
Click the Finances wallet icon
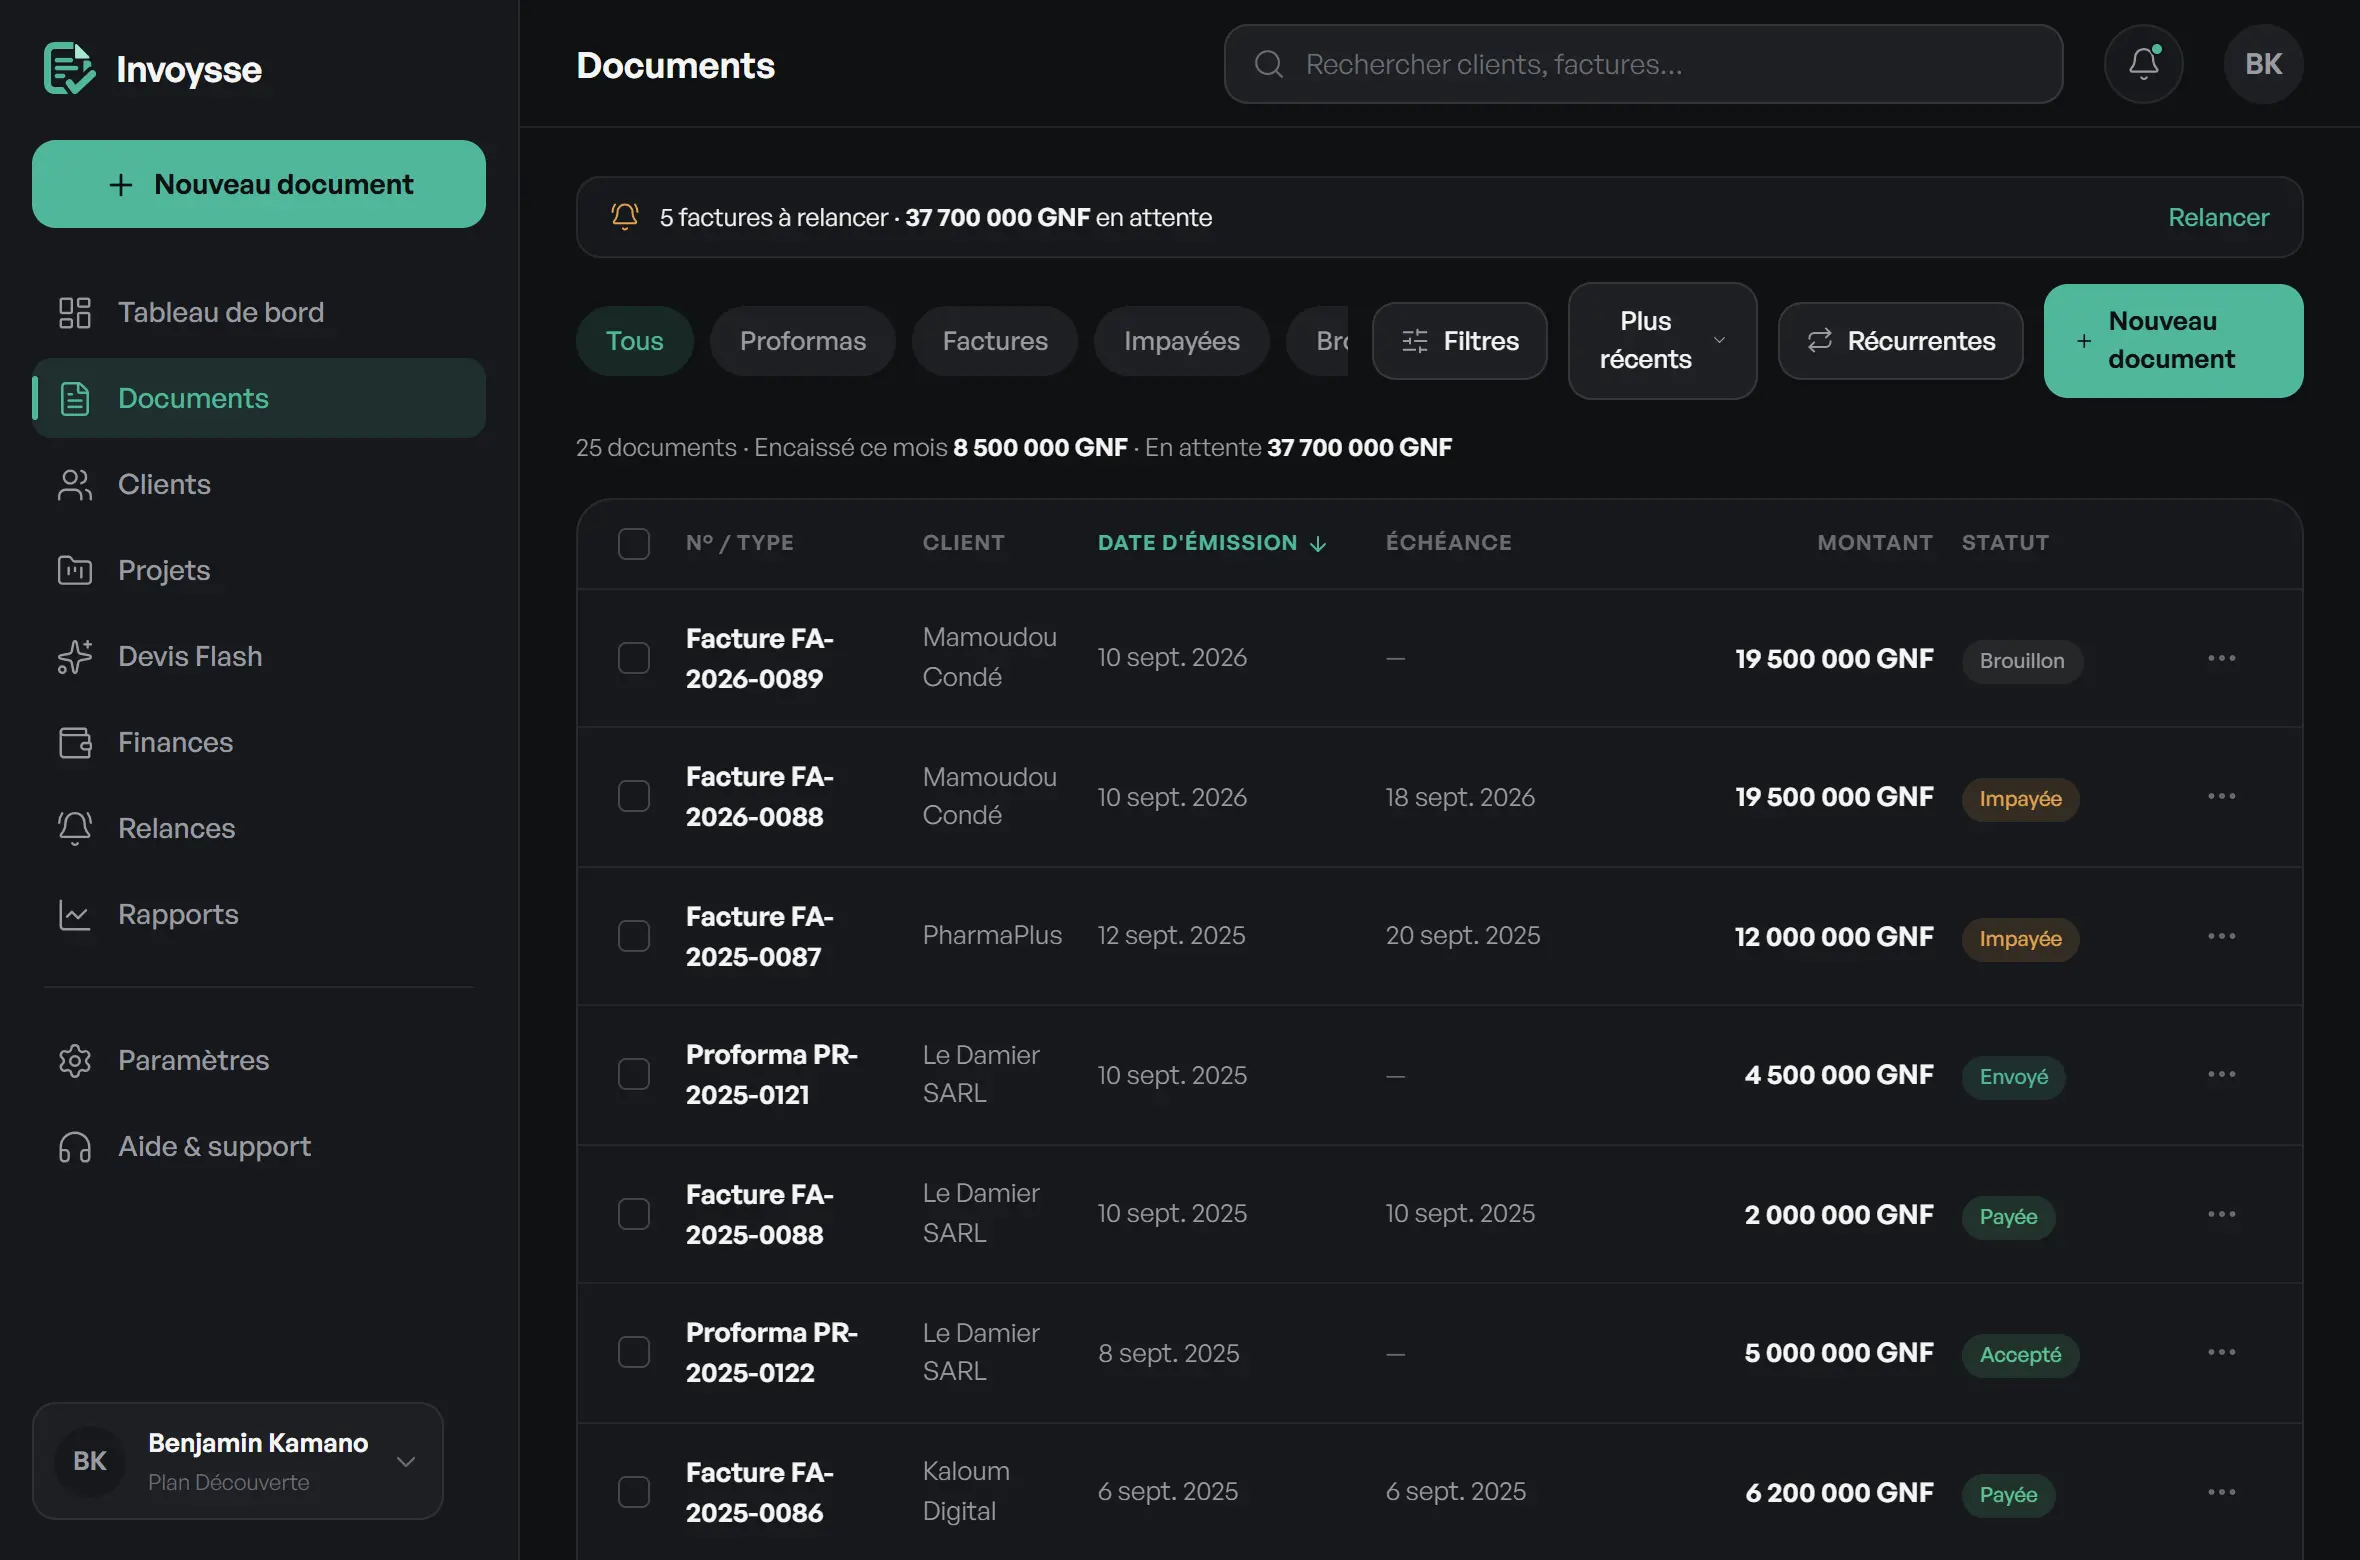point(75,742)
